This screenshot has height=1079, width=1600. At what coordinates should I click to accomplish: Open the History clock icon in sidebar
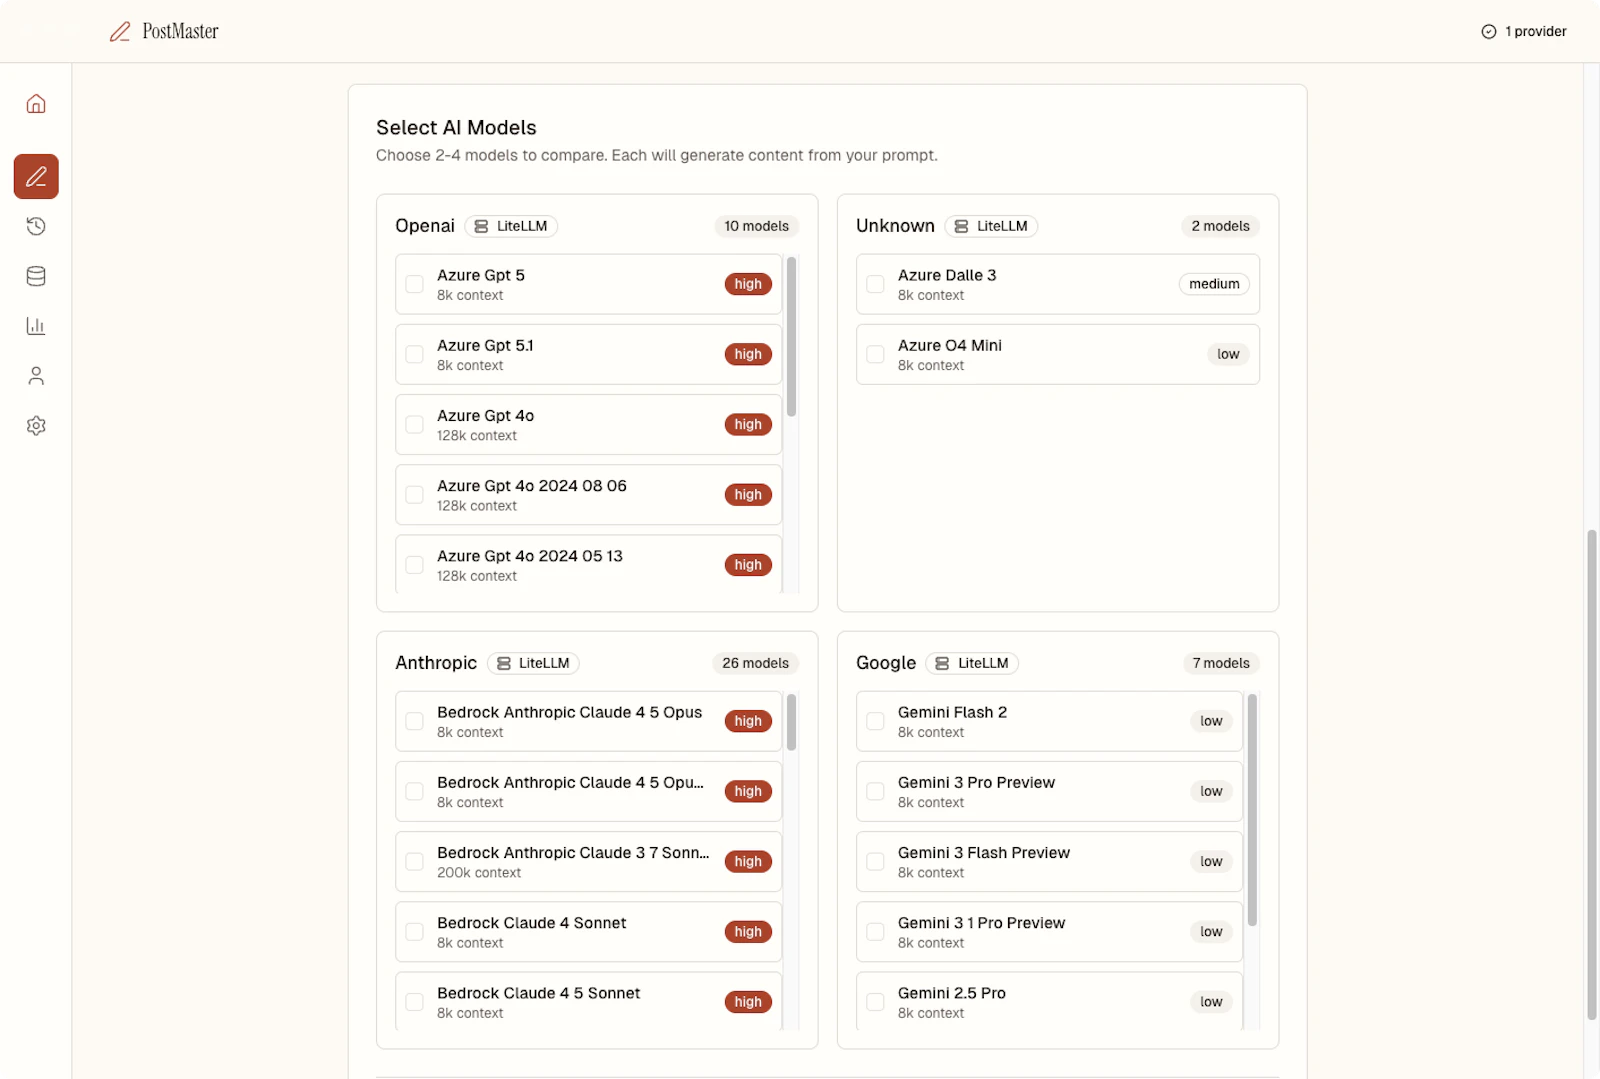[x=36, y=226]
